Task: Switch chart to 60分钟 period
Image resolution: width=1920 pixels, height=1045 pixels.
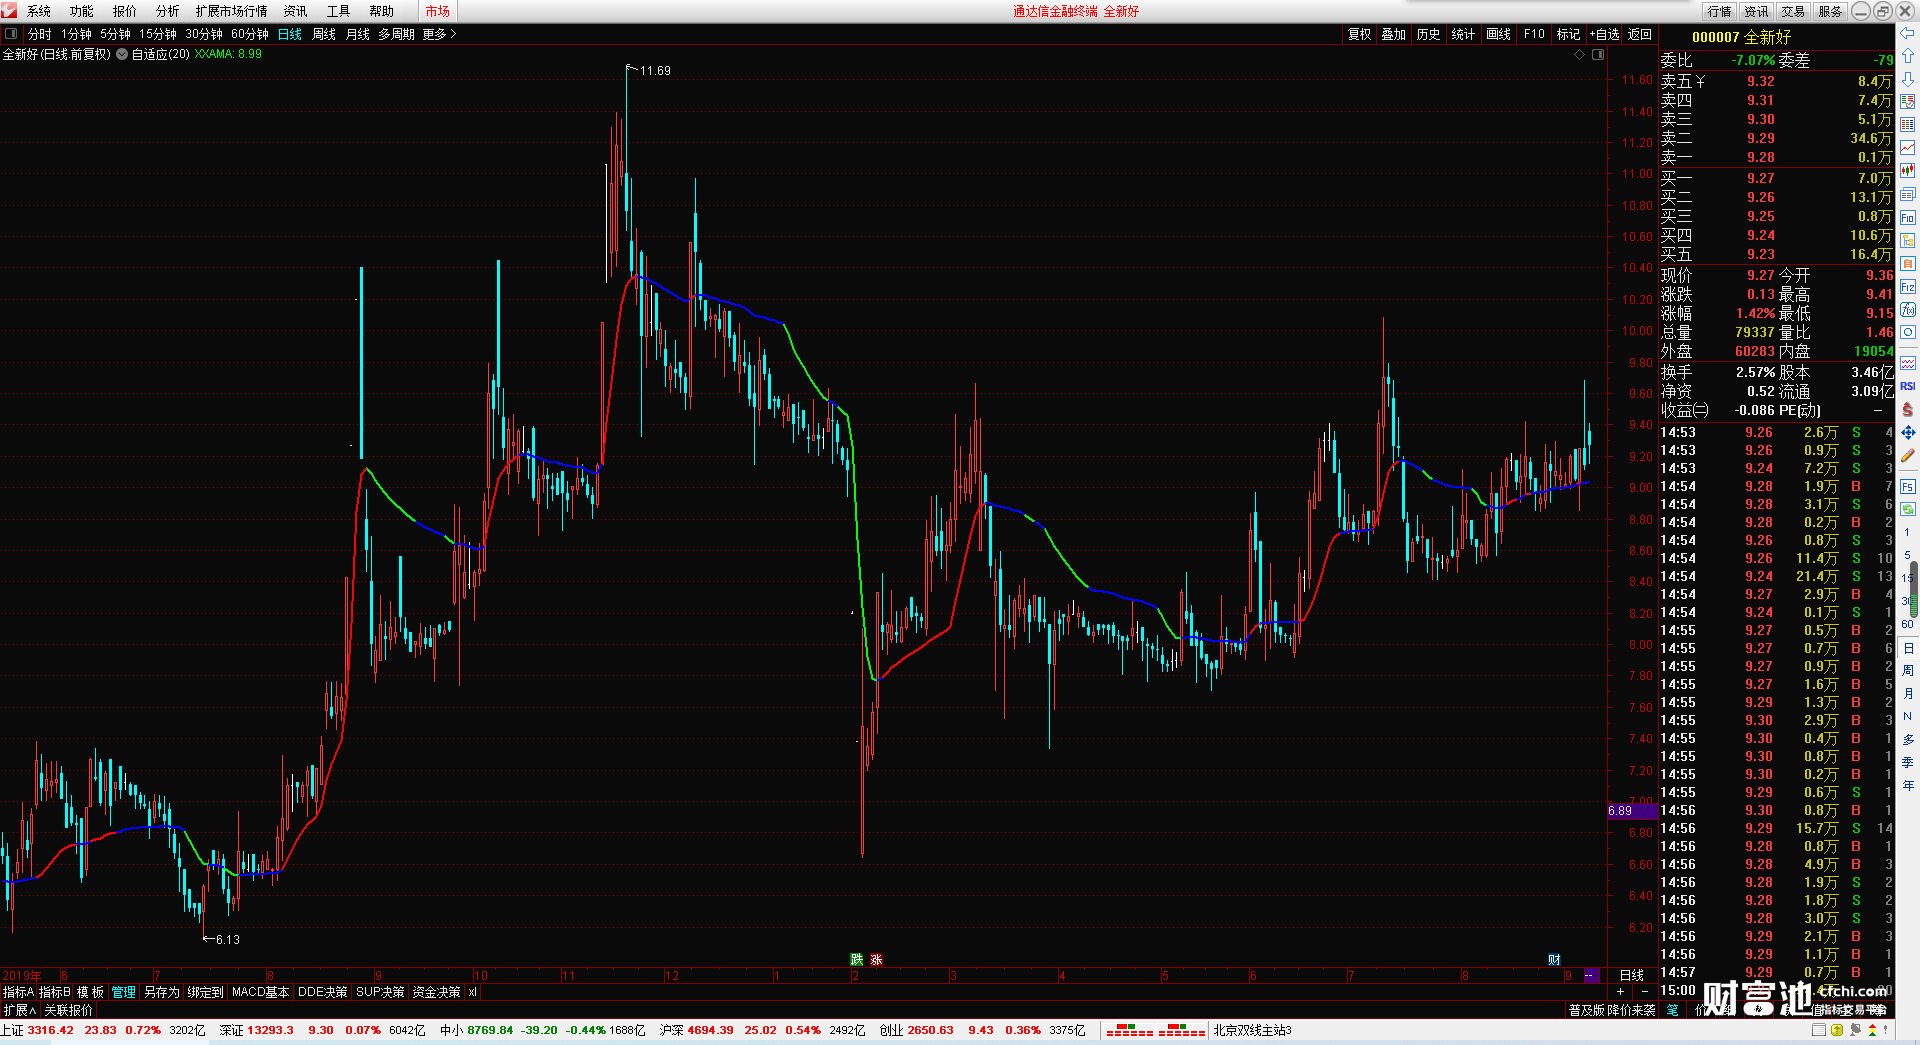Action: tap(250, 34)
